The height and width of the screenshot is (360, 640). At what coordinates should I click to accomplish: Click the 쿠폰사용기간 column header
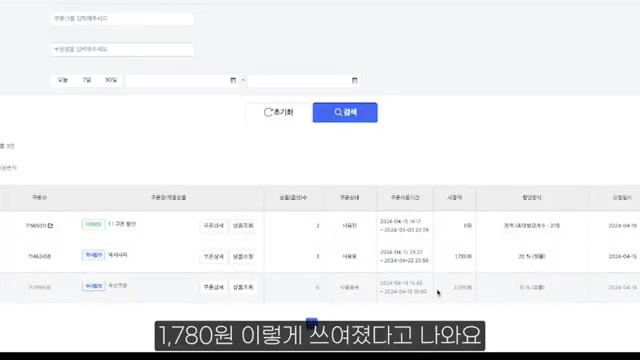404,198
